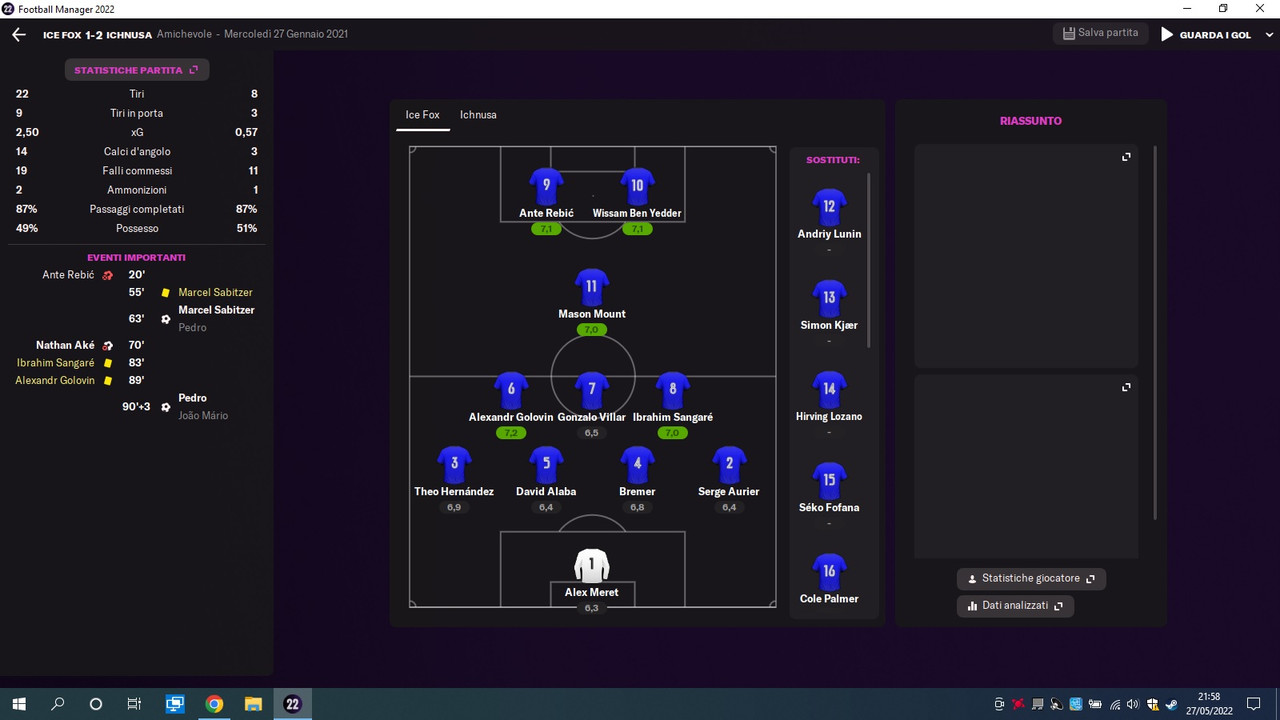Select goalkeeper Alex Meret white shirt
The width and height of the screenshot is (1280, 720).
591,565
